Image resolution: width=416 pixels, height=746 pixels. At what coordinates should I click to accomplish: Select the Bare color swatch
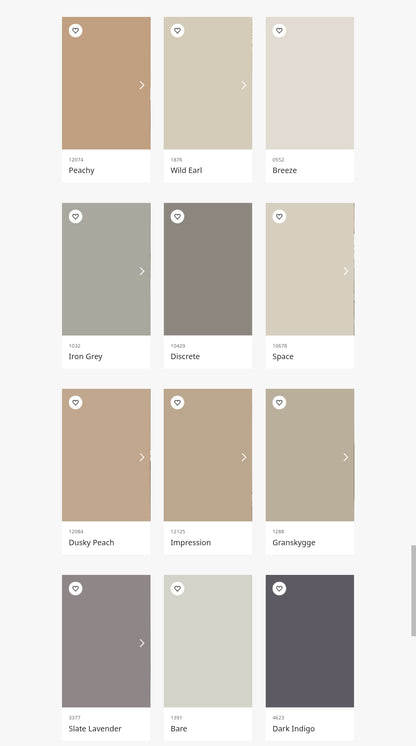(x=208, y=641)
